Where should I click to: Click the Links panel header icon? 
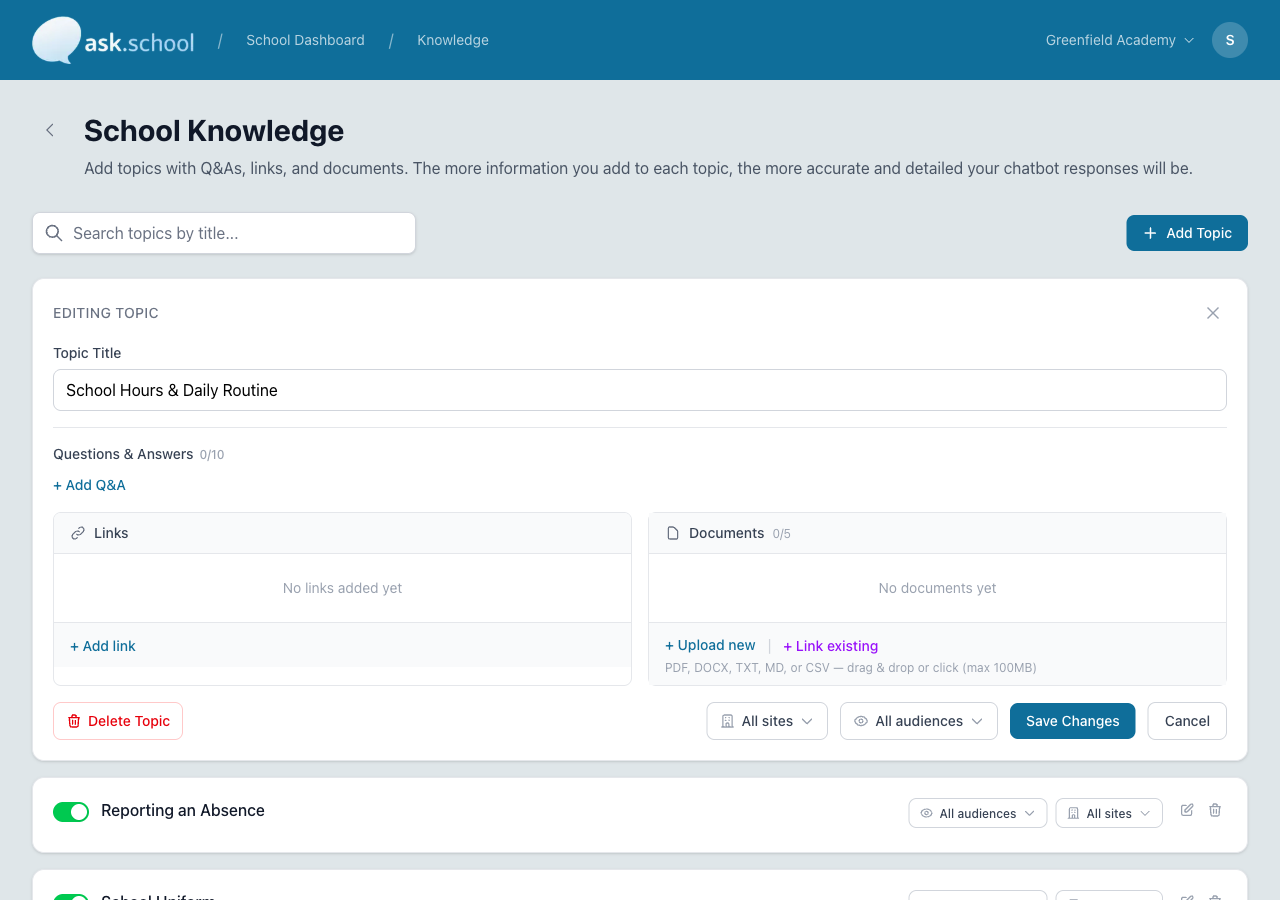(x=78, y=533)
